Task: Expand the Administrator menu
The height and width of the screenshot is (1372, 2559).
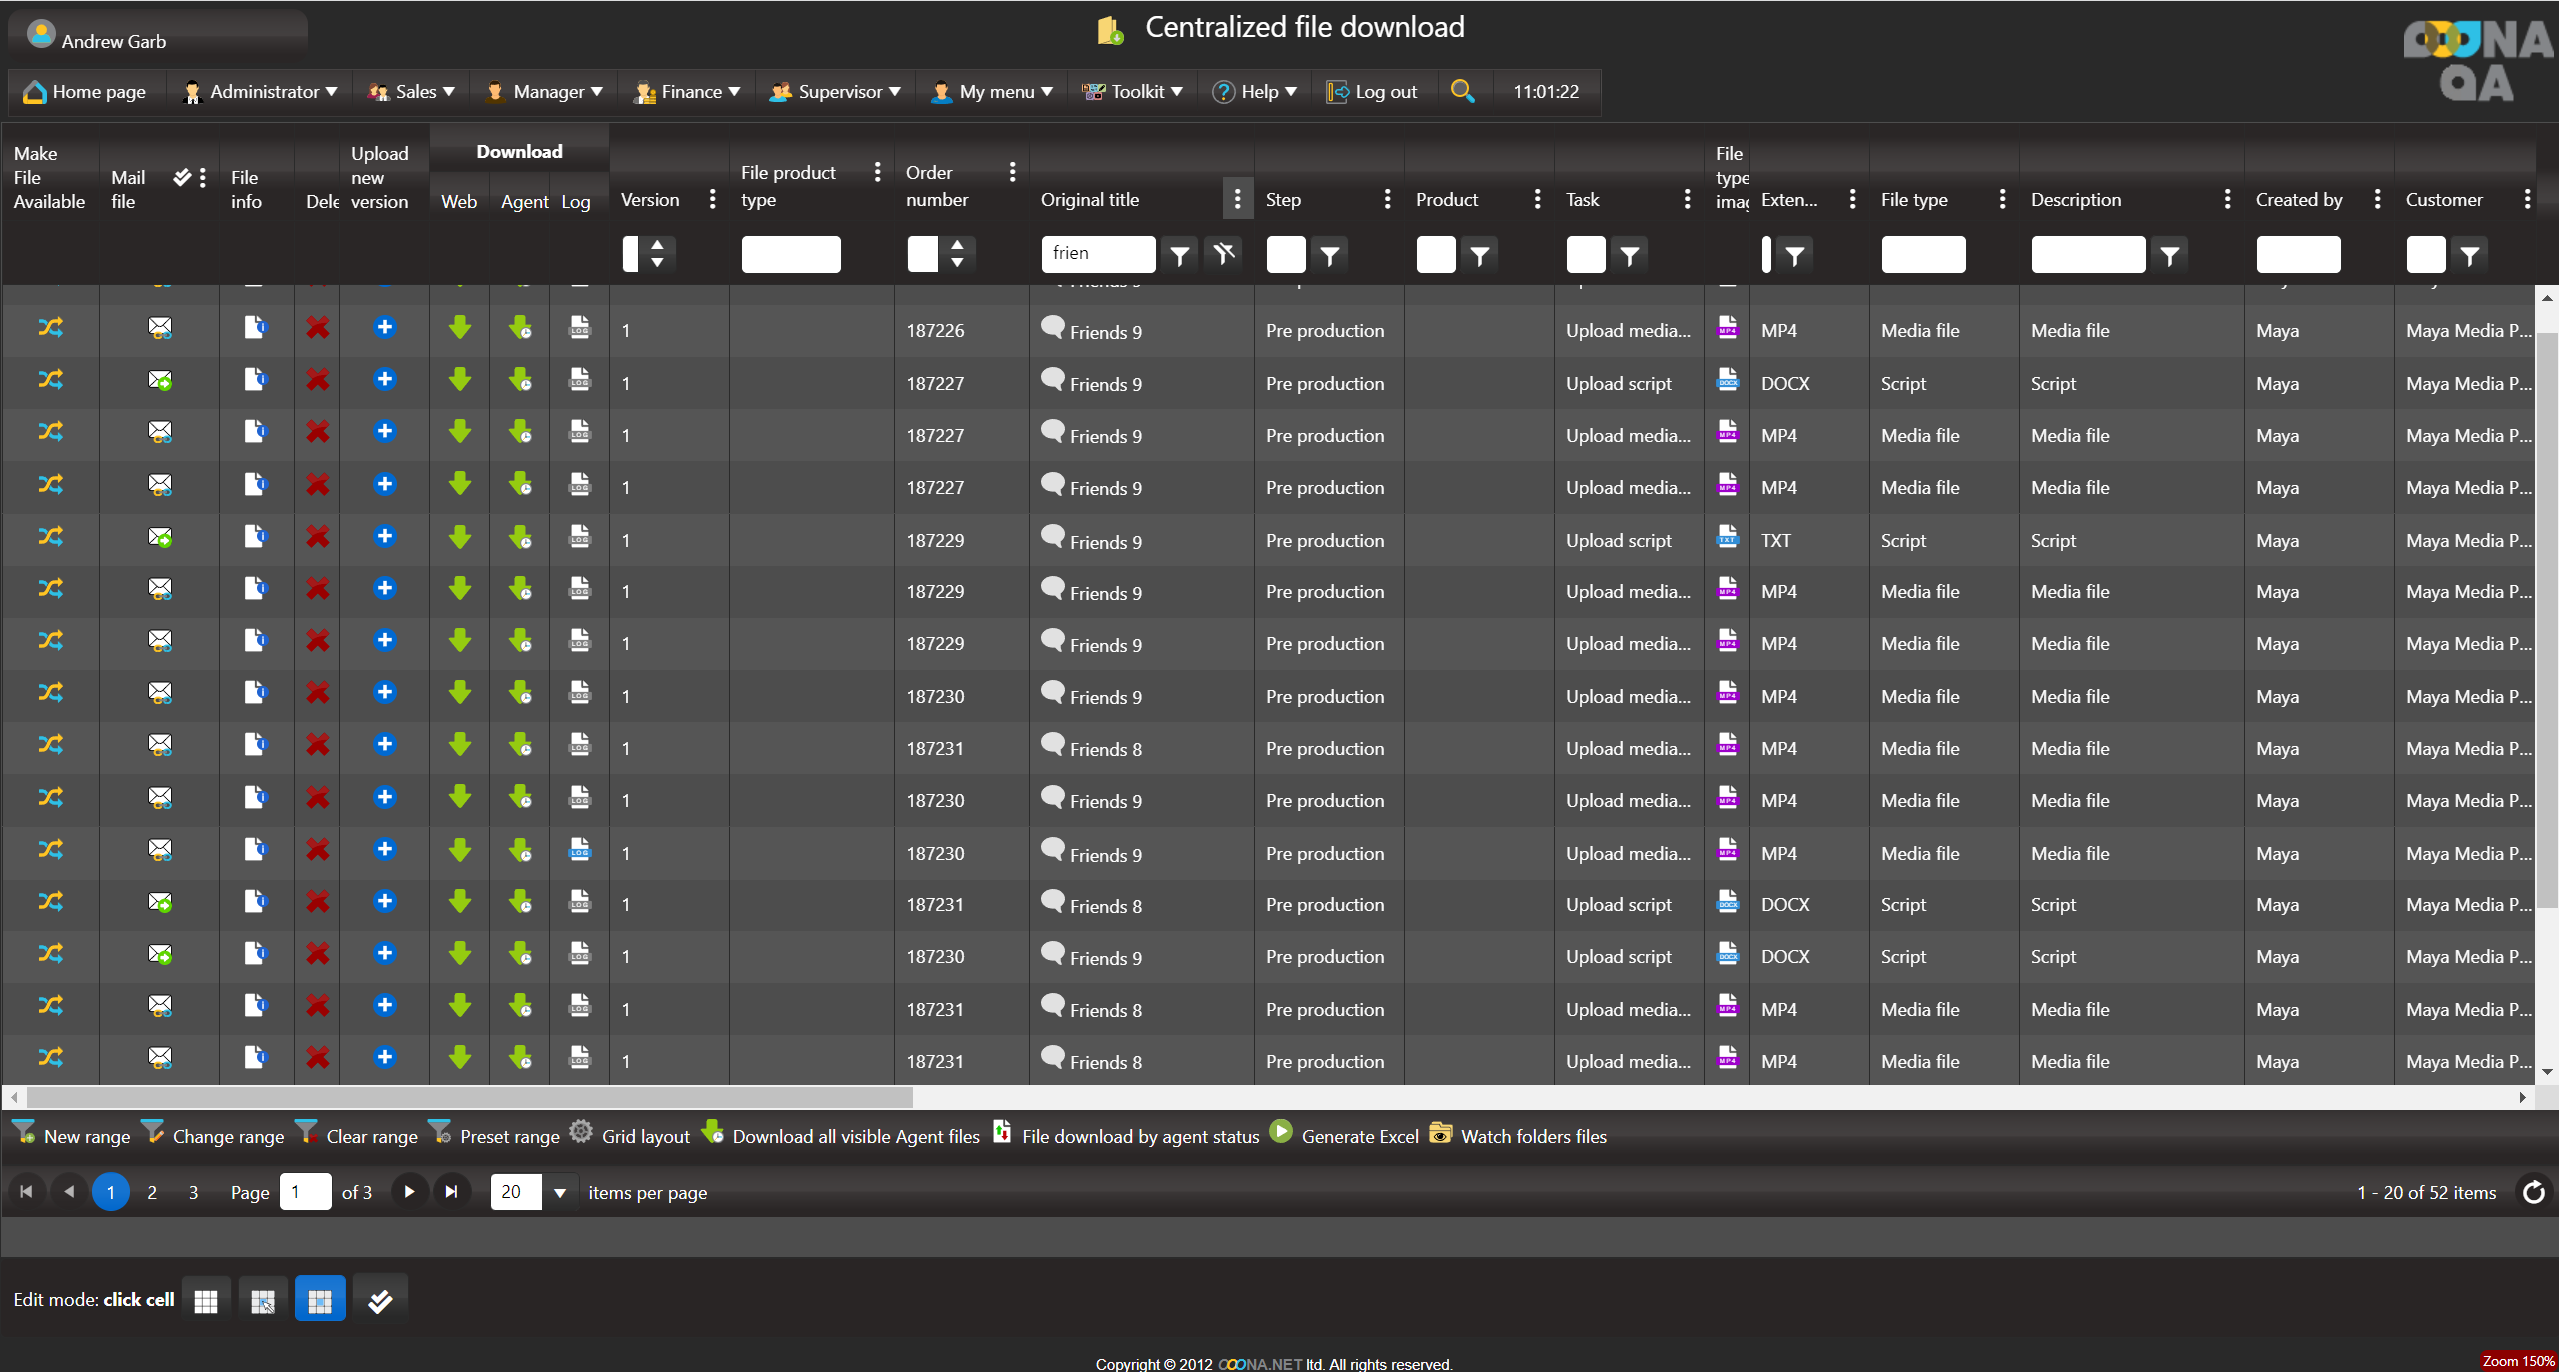Action: coord(262,92)
